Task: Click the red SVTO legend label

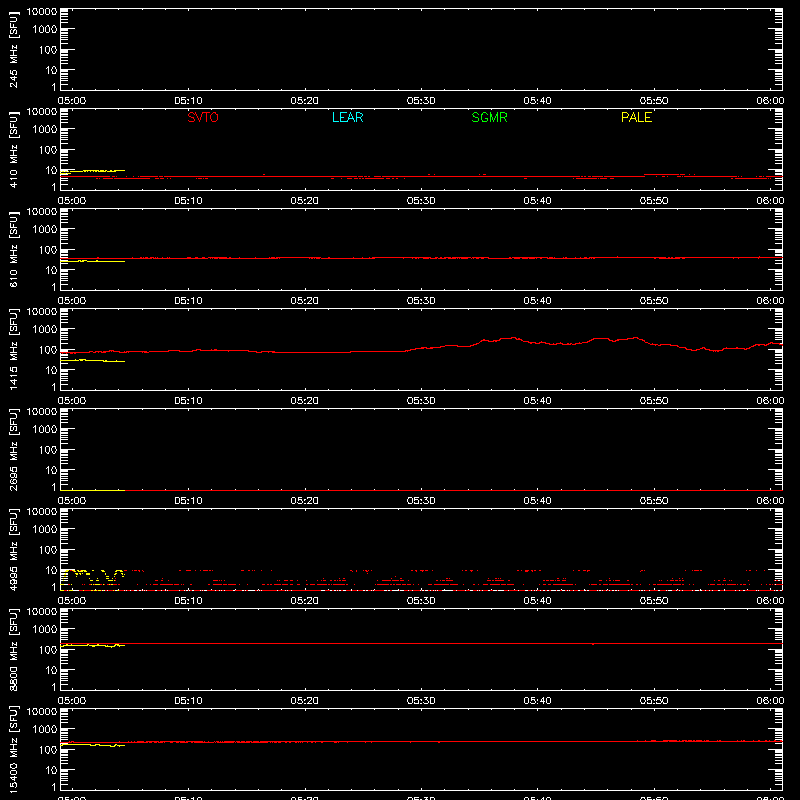Action: [x=203, y=117]
